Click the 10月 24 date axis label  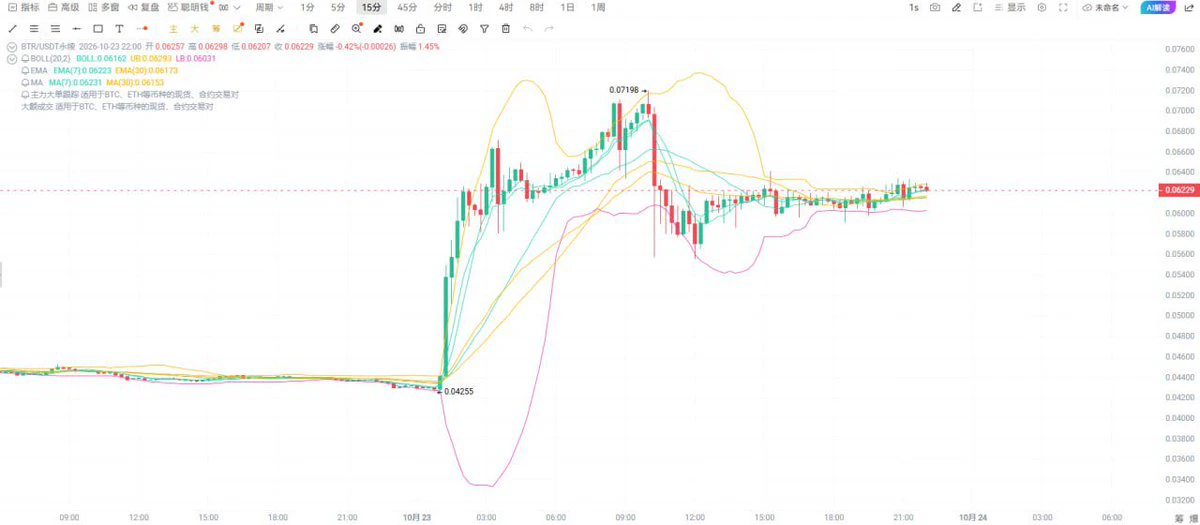click(973, 517)
